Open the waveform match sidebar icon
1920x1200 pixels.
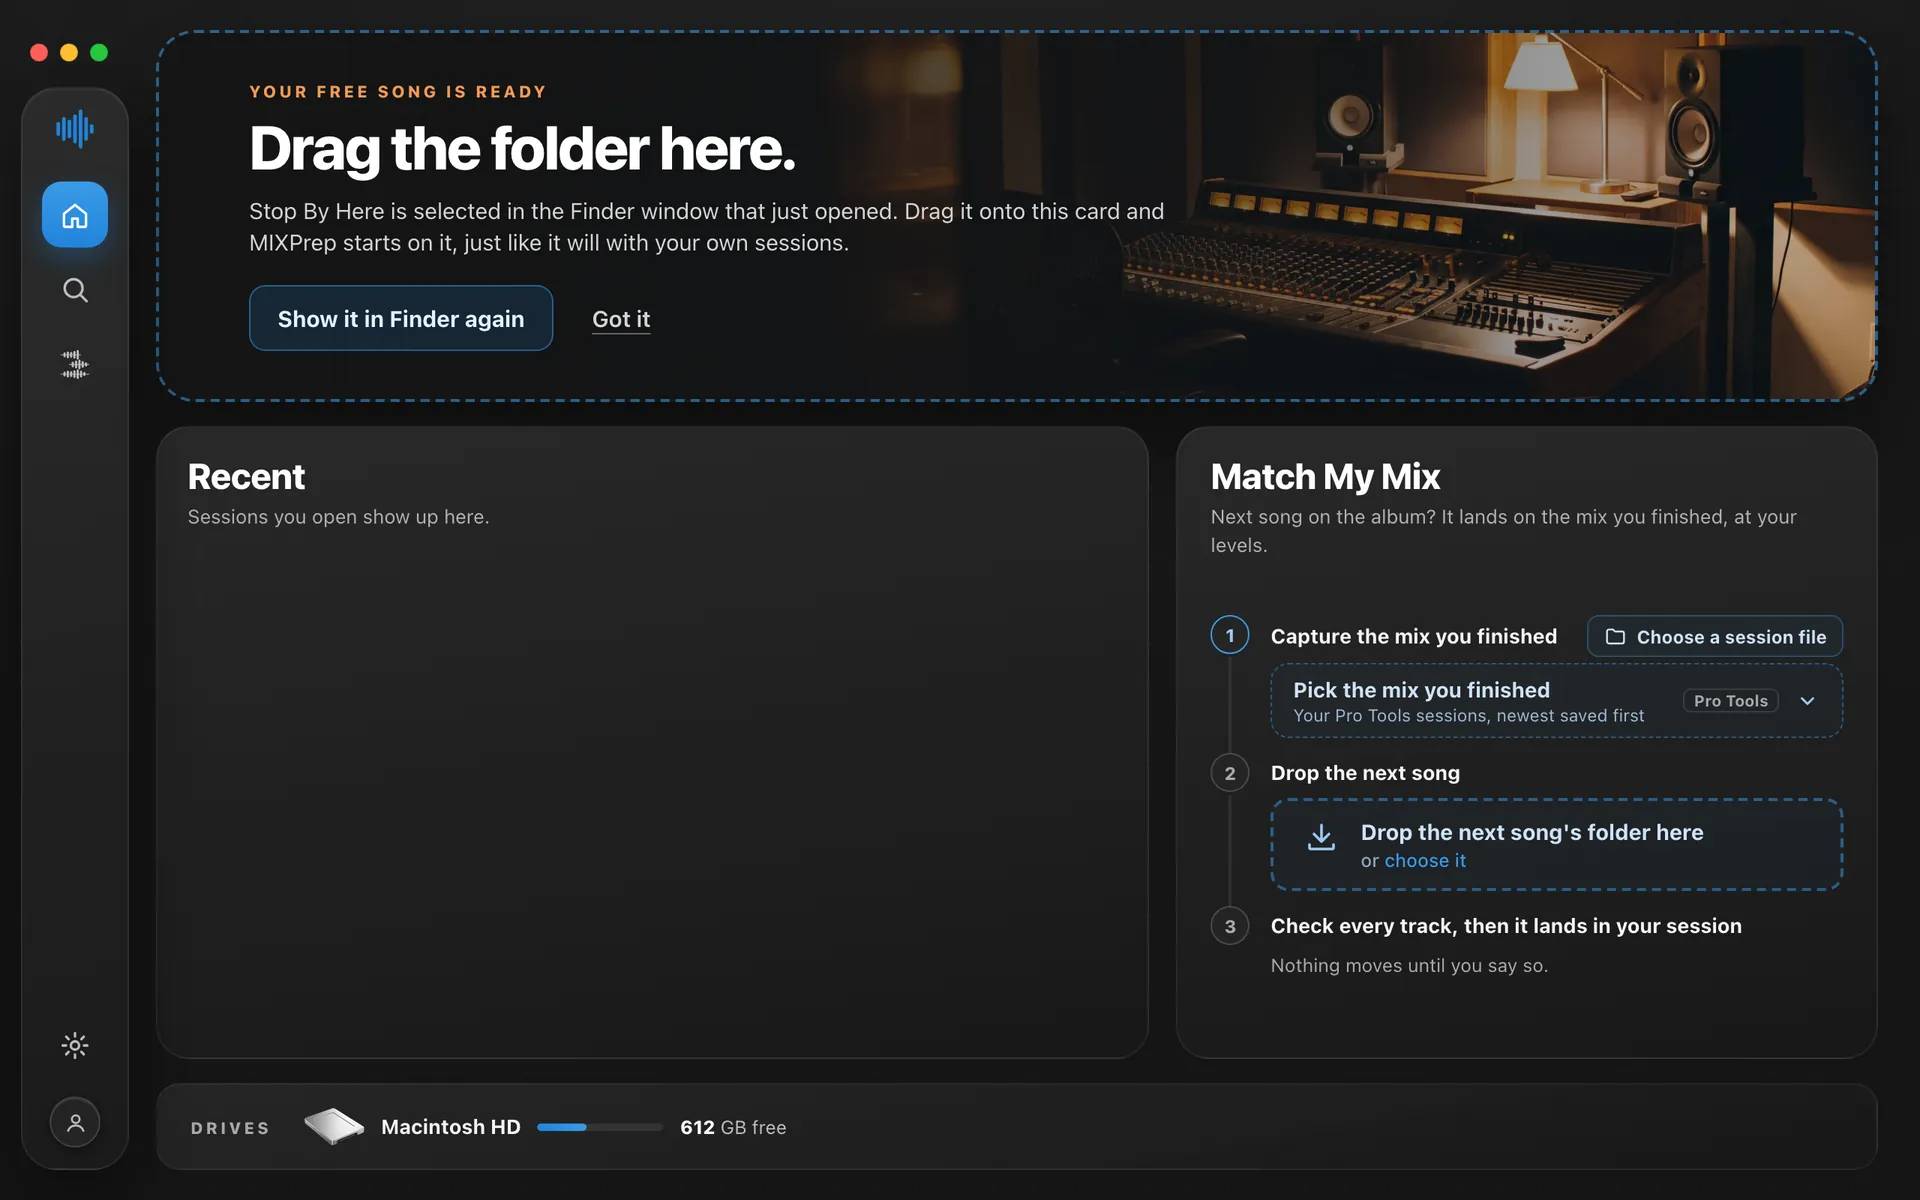(75, 364)
